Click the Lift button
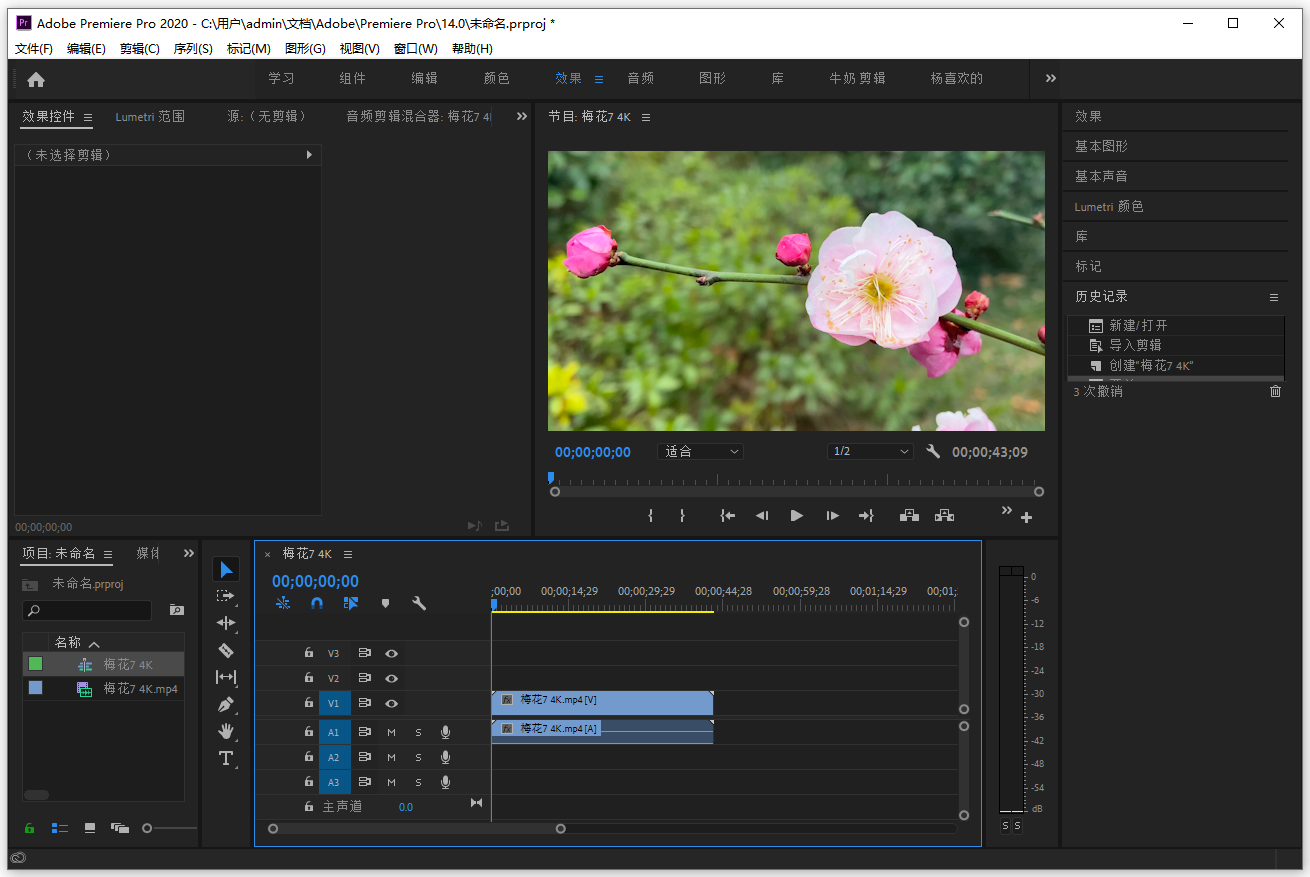 pyautogui.click(x=909, y=516)
